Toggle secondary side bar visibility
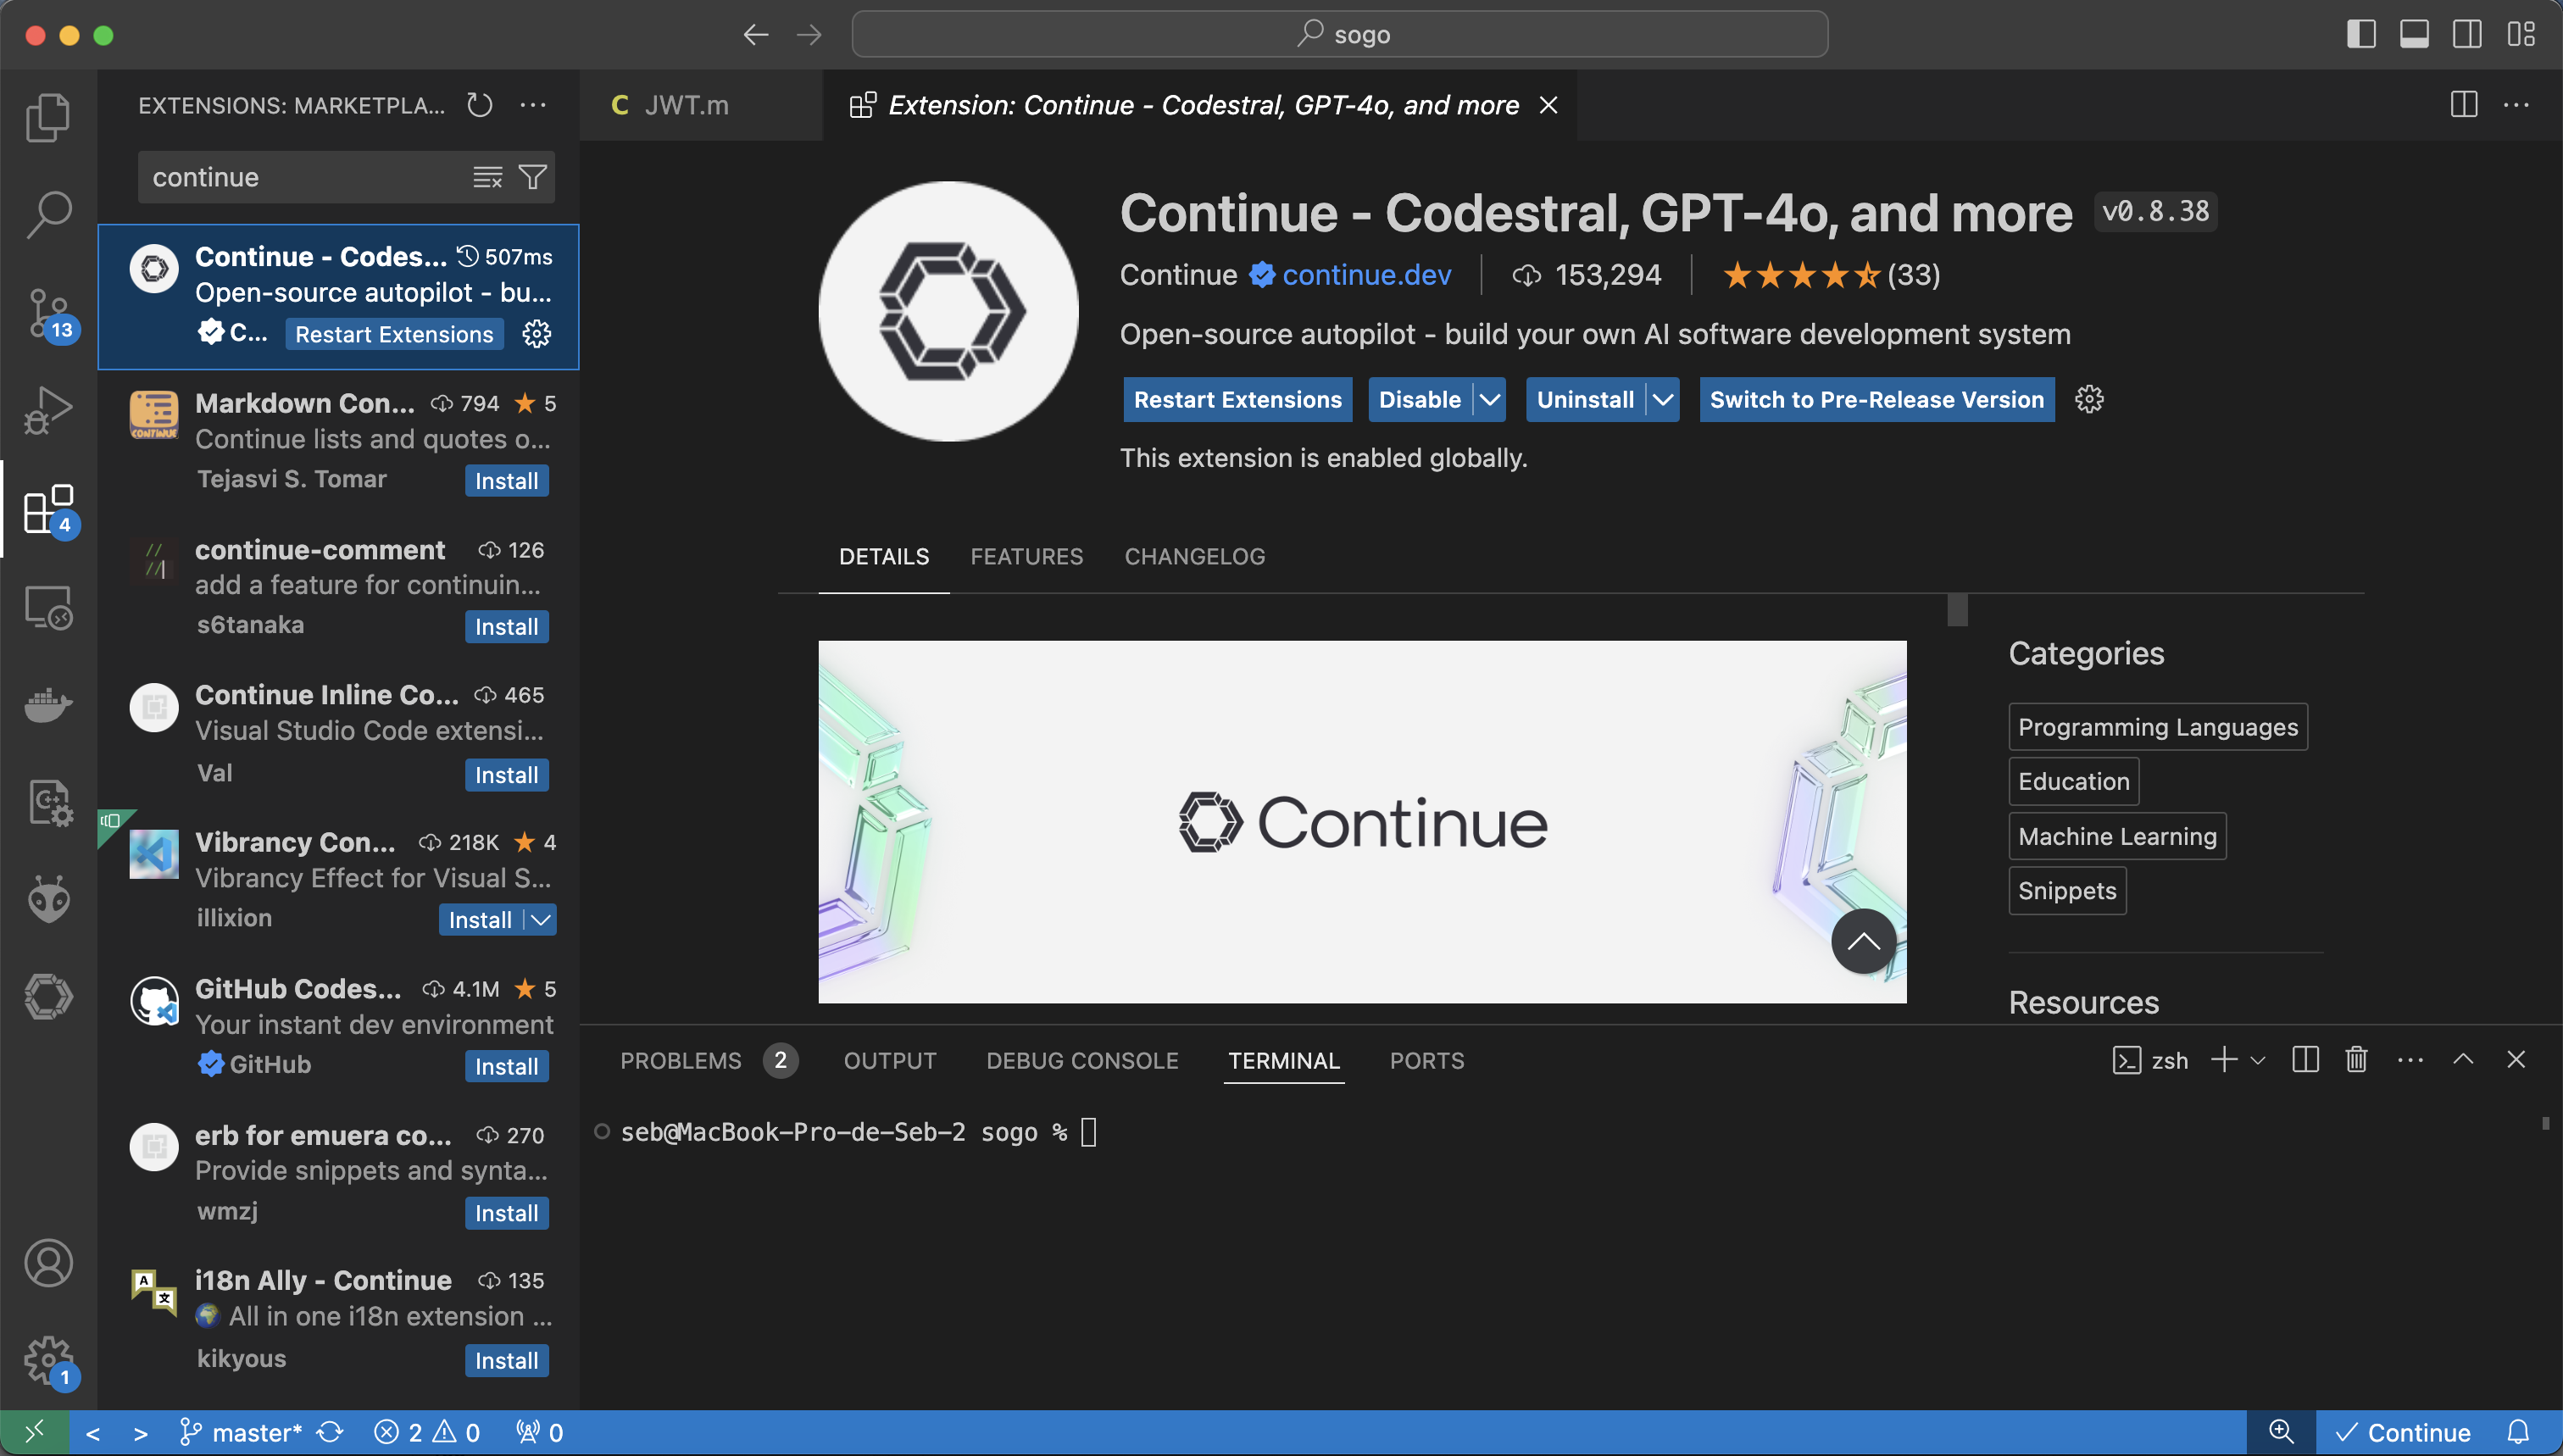 pyautogui.click(x=2467, y=34)
